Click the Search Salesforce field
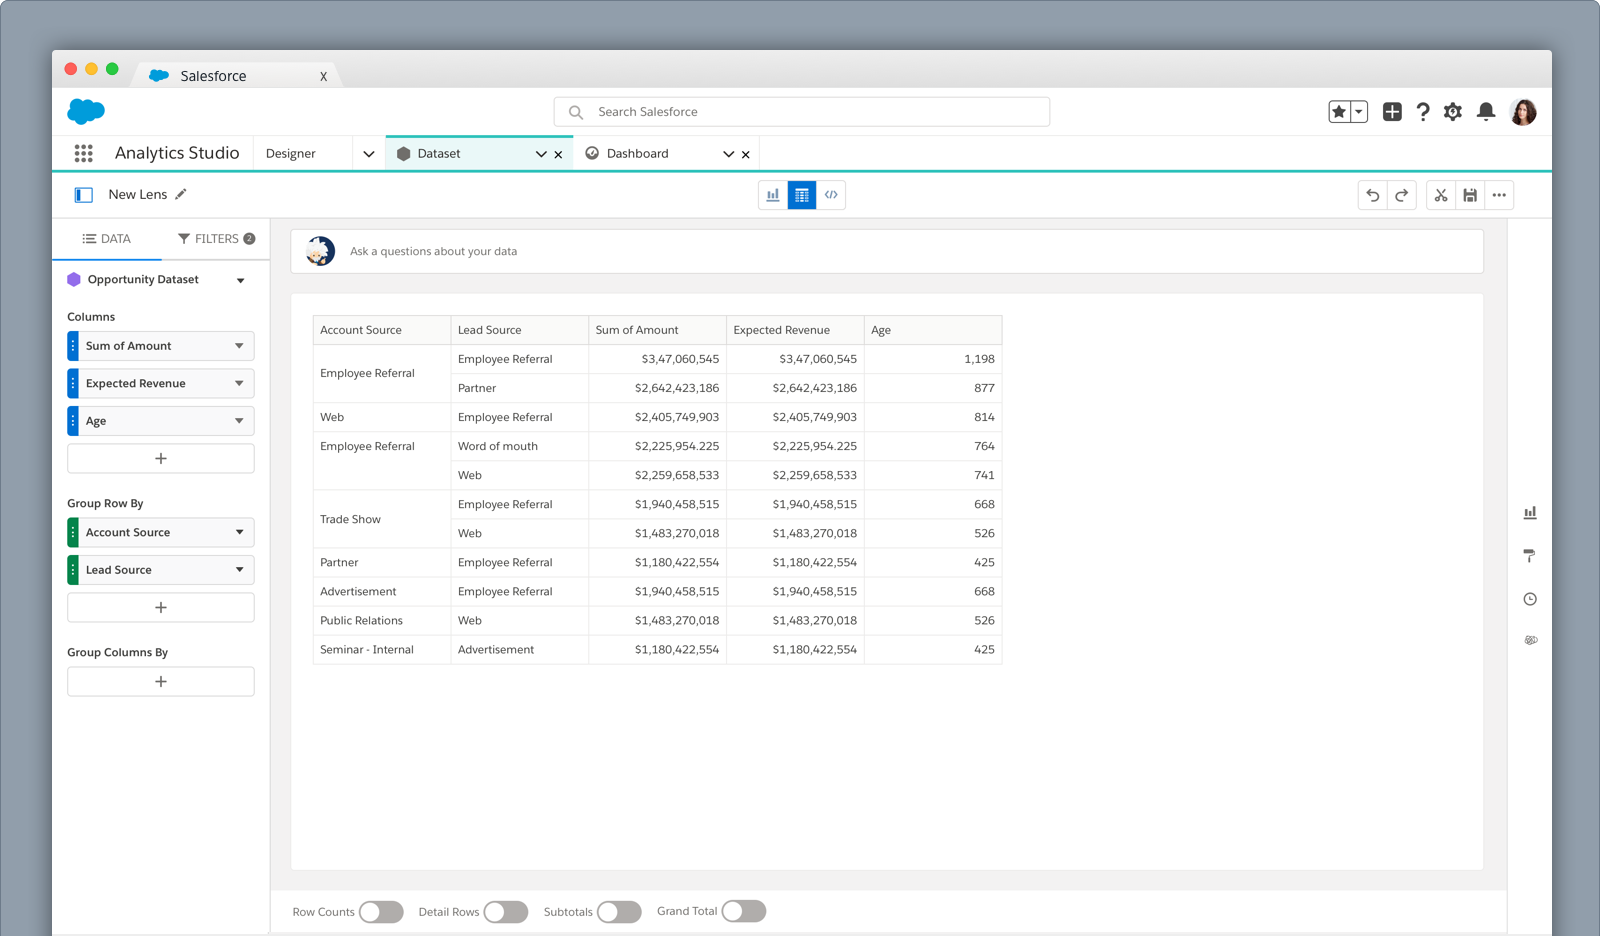The width and height of the screenshot is (1600, 936). 802,112
